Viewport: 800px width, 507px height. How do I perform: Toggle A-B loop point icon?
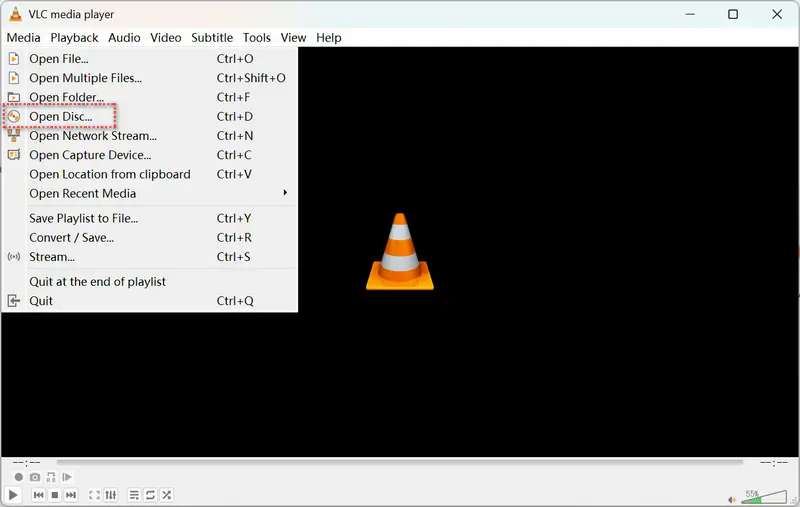tap(51, 477)
